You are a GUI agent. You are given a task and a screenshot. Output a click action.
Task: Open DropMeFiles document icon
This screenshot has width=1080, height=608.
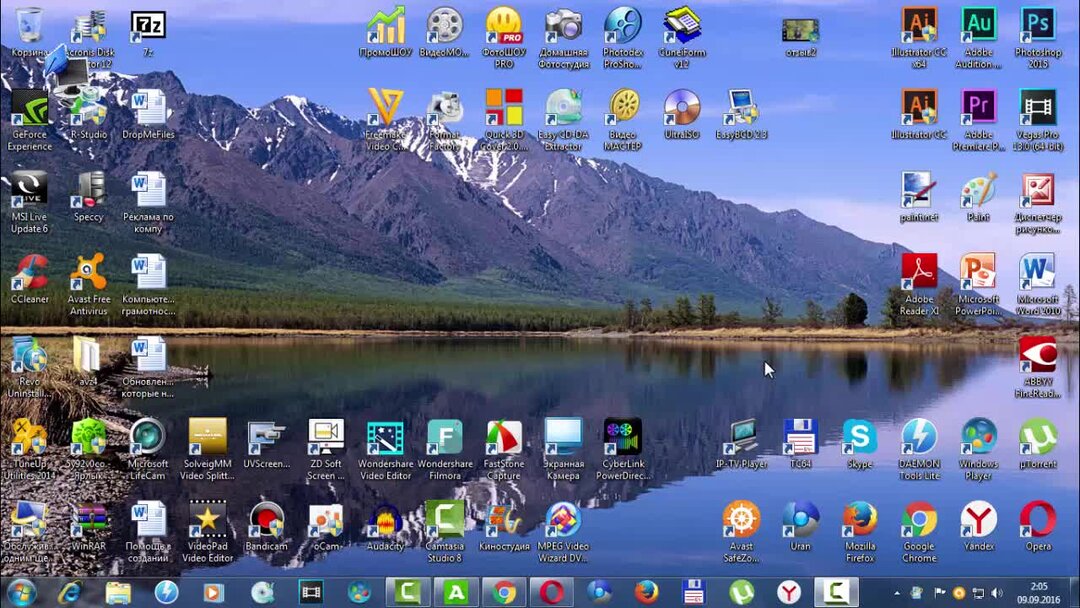pyautogui.click(x=147, y=114)
